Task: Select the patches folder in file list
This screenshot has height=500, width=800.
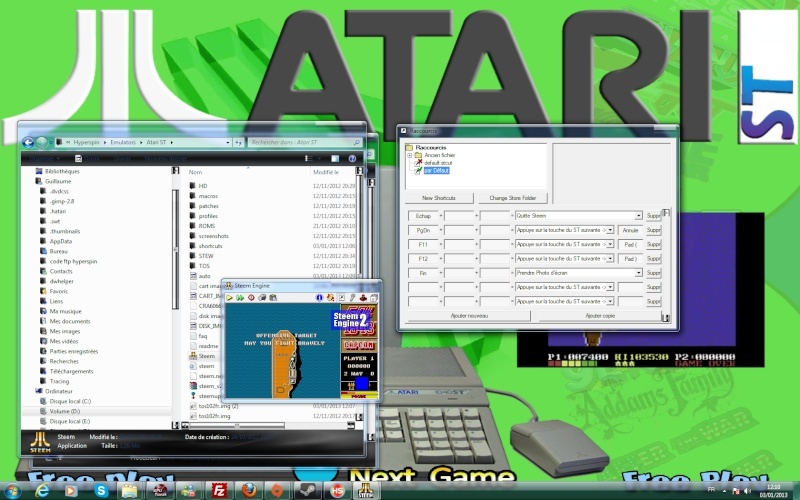Action: click(x=208, y=206)
